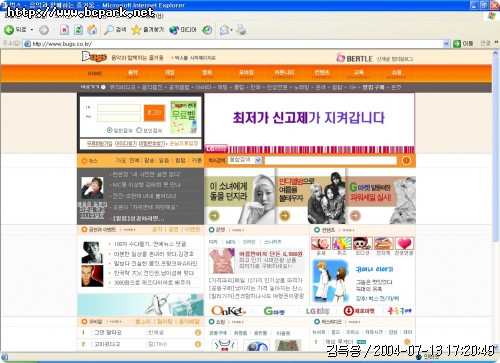Open the address bar URL dropdown

click(446, 43)
